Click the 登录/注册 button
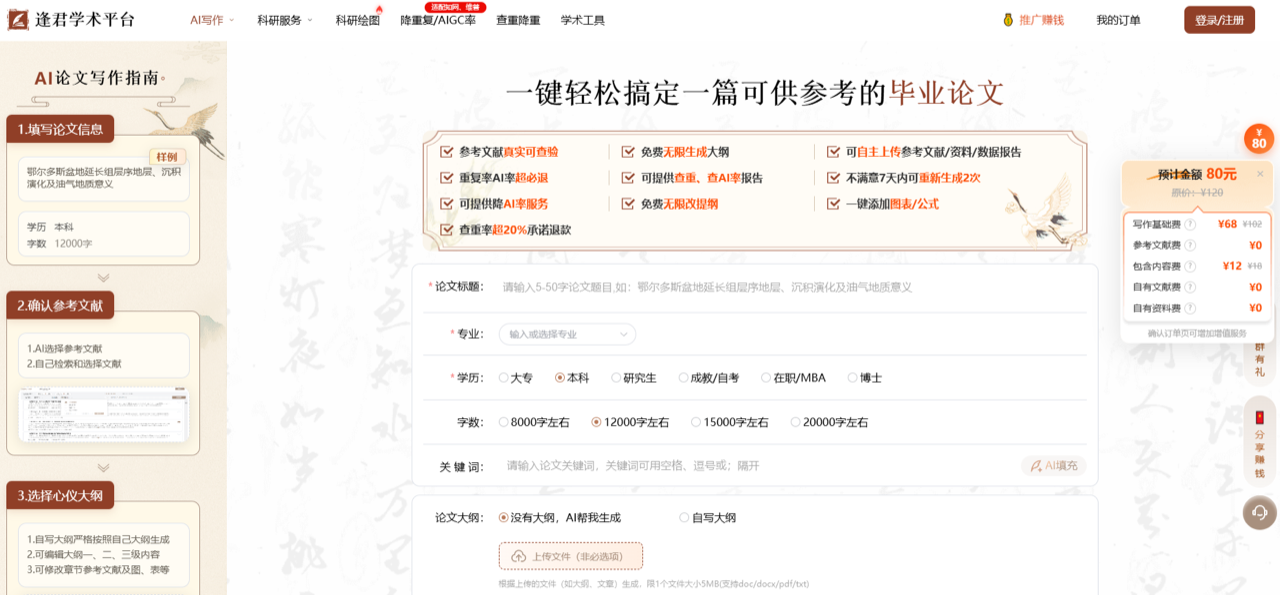Image resolution: width=1280 pixels, height=595 pixels. pos(1219,20)
